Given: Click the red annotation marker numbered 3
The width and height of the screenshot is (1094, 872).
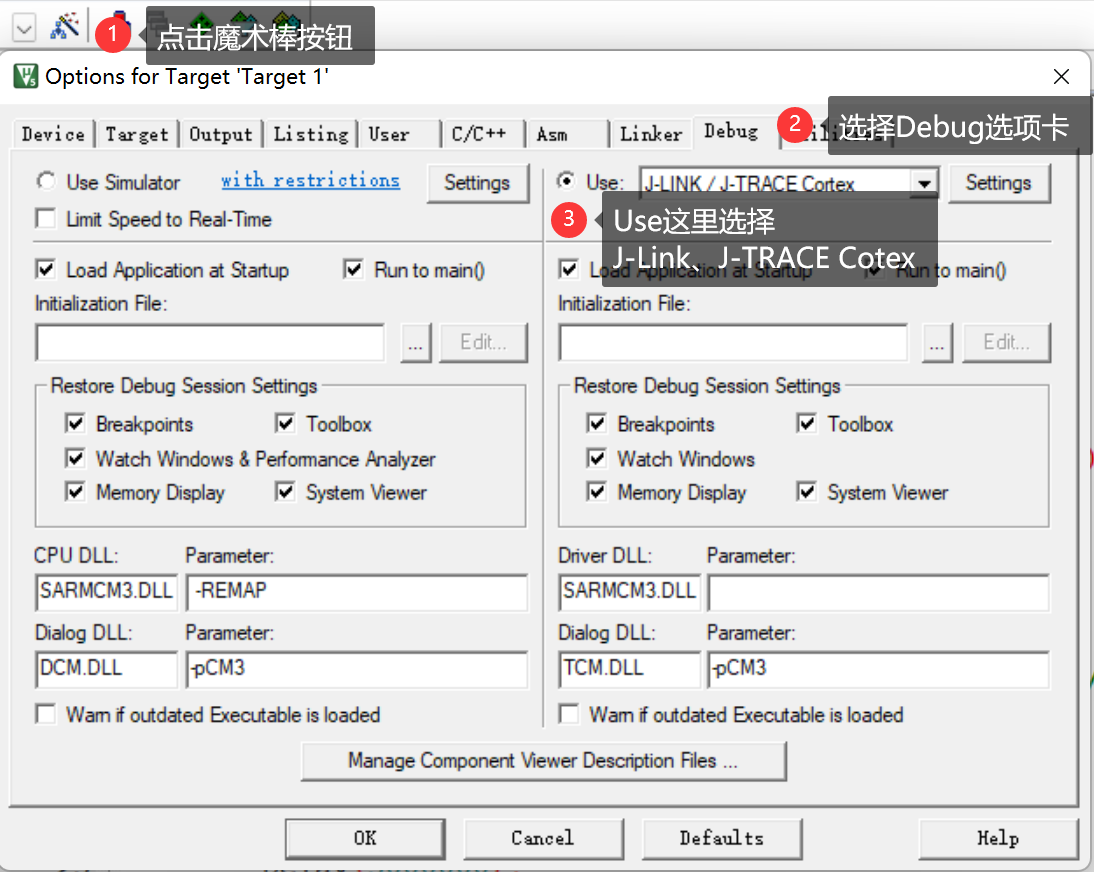Looking at the screenshot, I should click(570, 221).
